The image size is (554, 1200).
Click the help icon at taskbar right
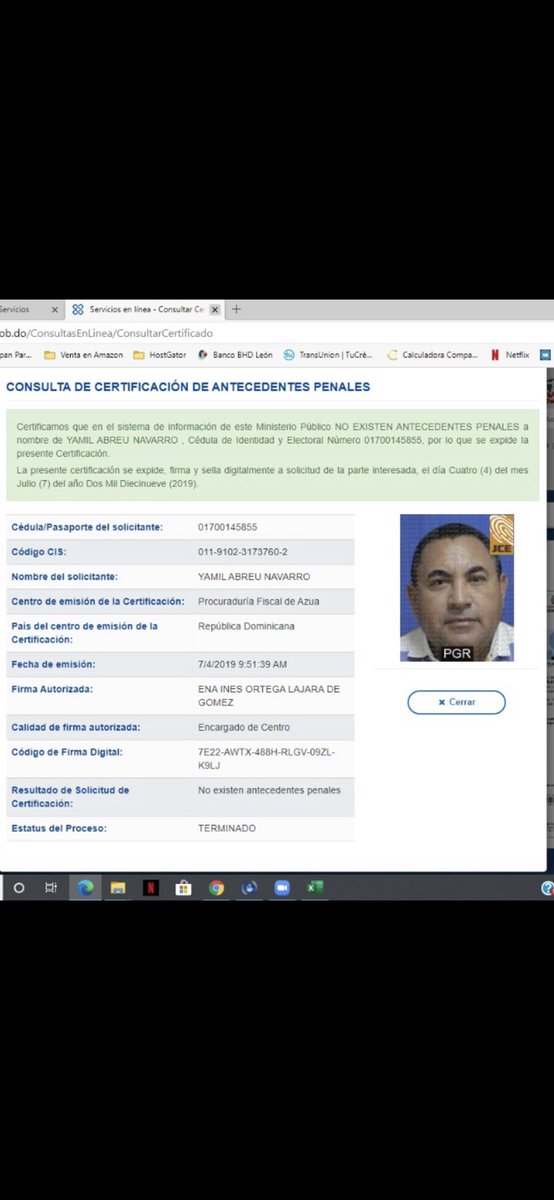pyautogui.click(x=547, y=887)
